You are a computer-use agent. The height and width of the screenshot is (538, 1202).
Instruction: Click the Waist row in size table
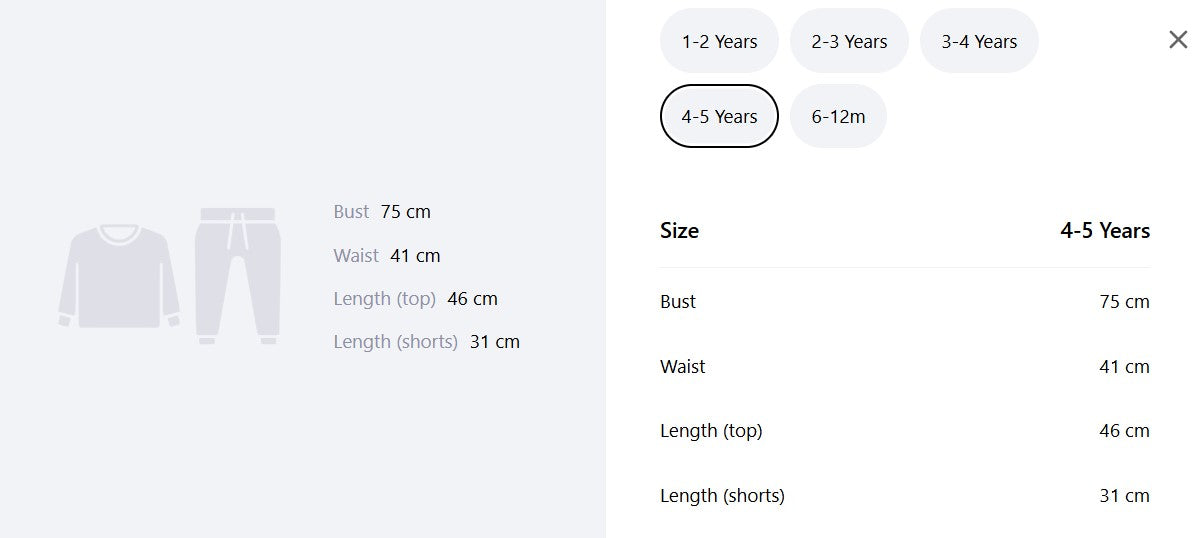(x=905, y=366)
